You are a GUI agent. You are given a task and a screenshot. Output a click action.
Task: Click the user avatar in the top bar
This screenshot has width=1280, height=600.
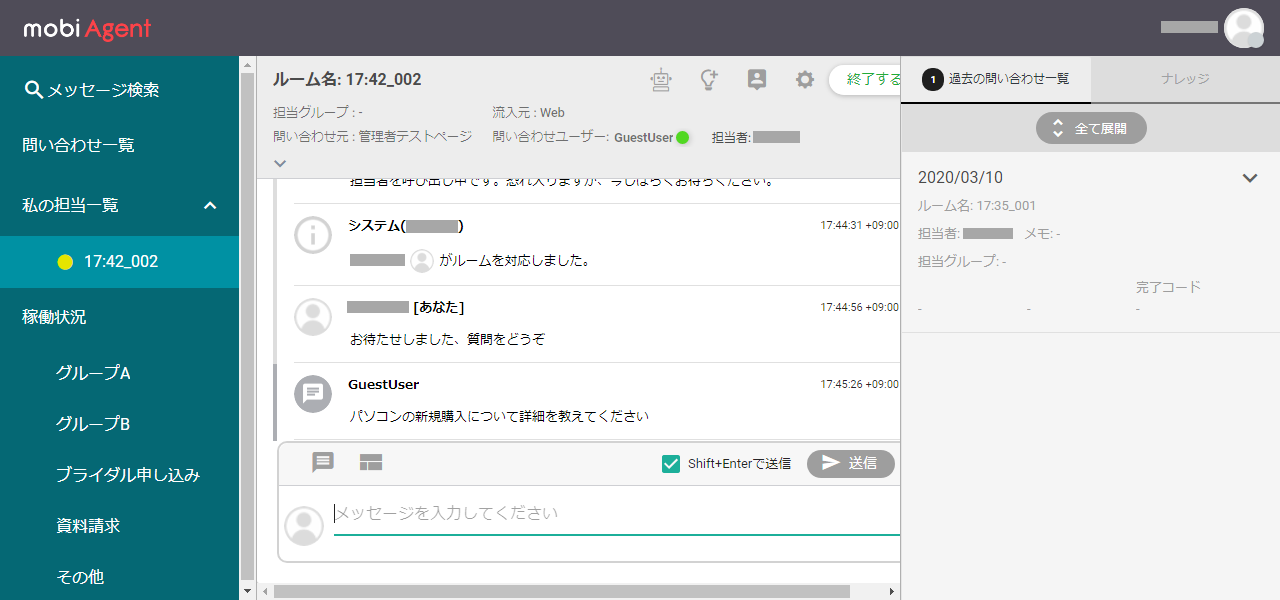coord(1244,28)
